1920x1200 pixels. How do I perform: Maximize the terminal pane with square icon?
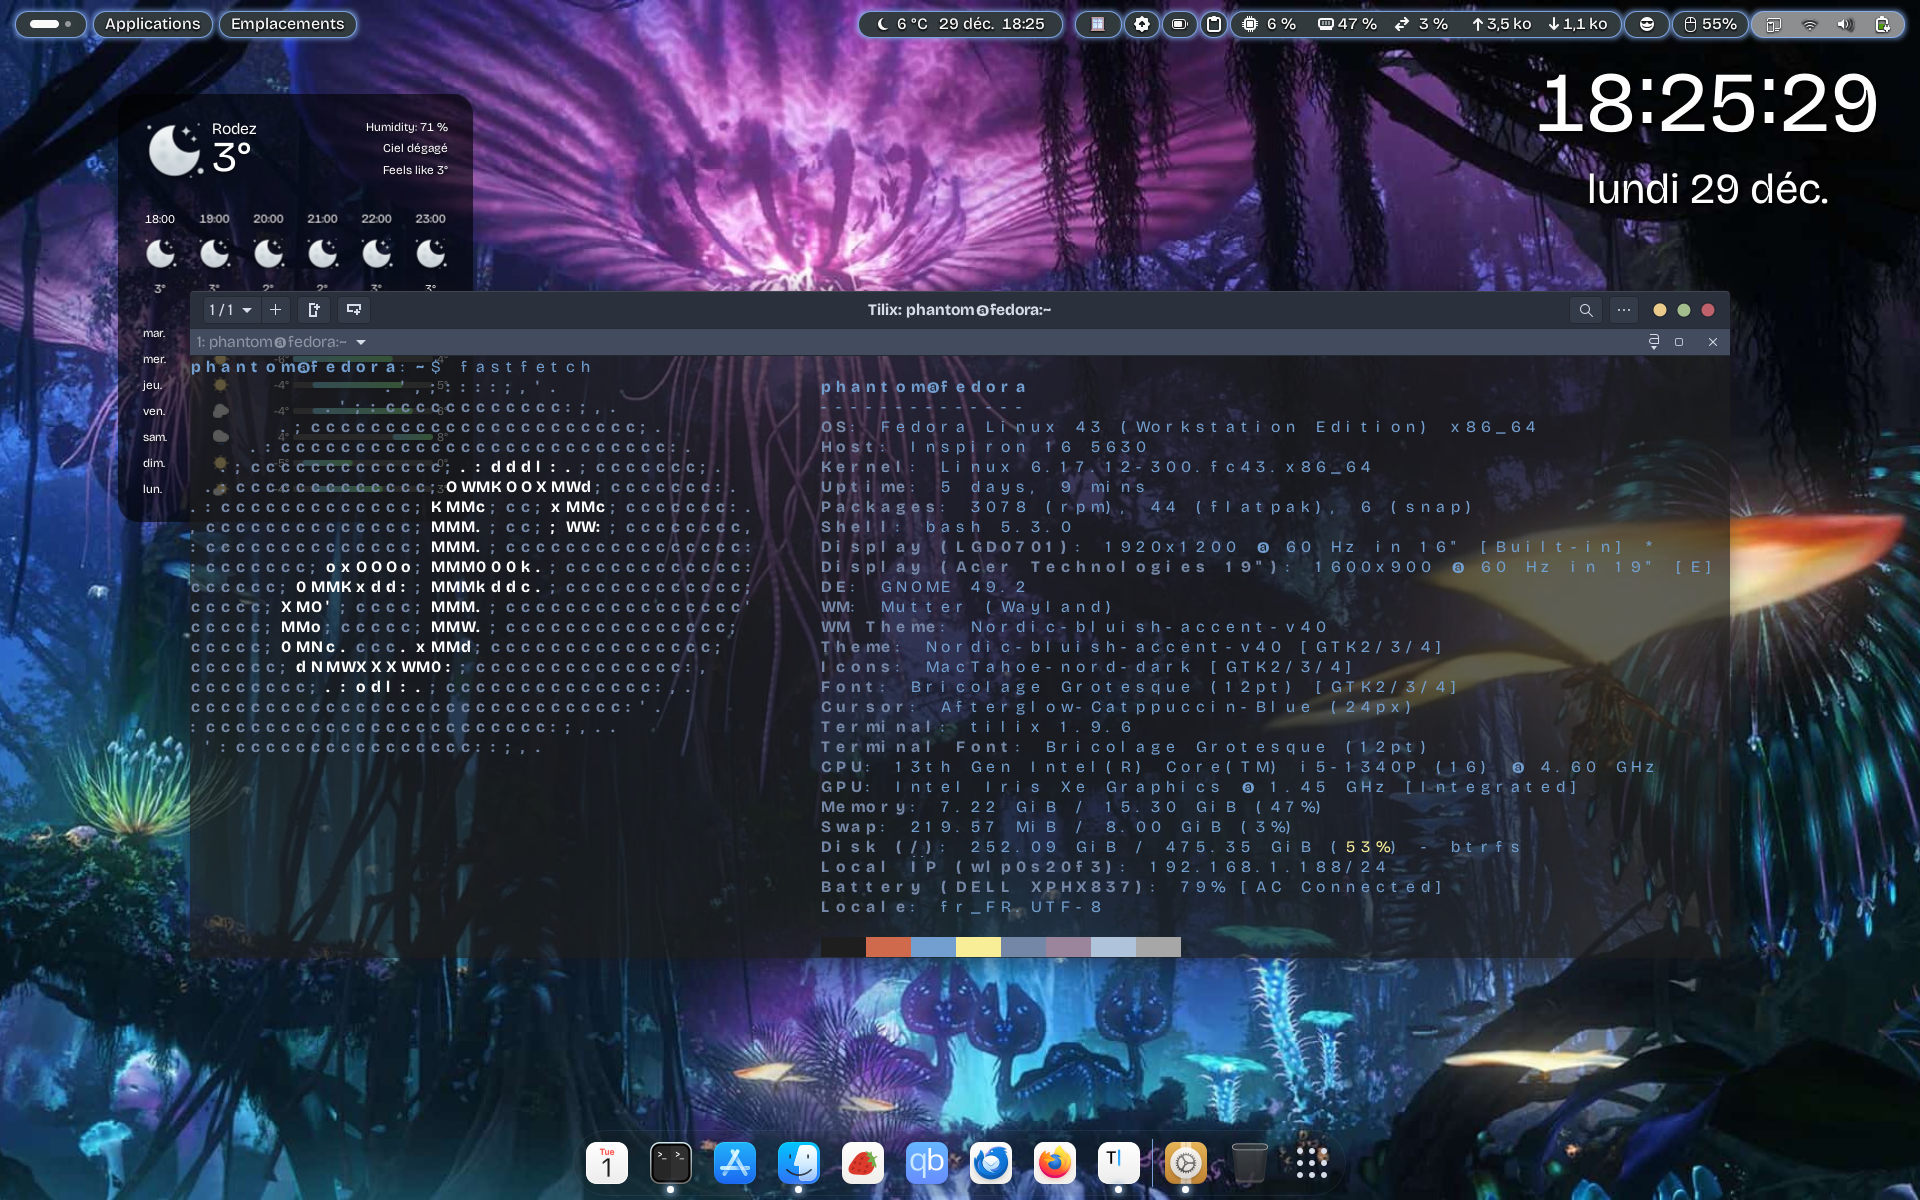(1679, 342)
